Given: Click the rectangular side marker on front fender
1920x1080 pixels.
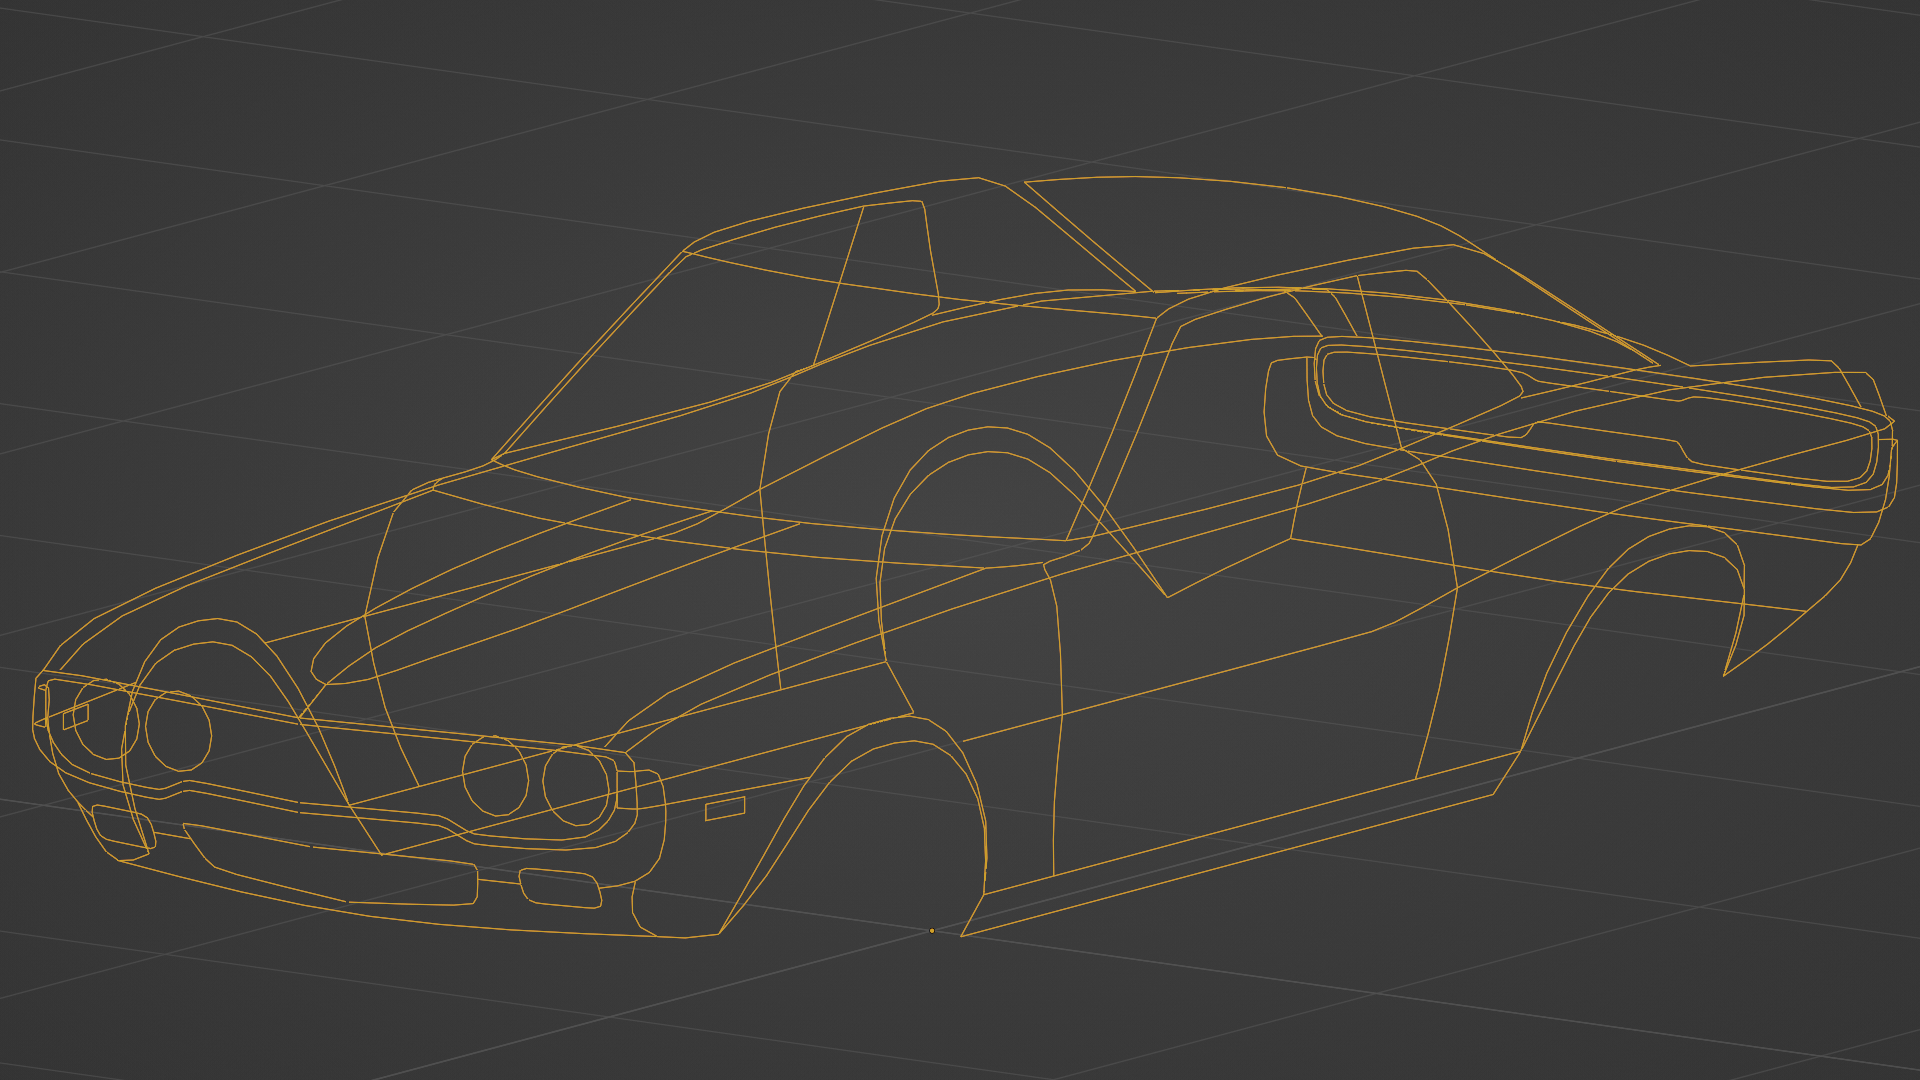Looking at the screenshot, I should (725, 809).
